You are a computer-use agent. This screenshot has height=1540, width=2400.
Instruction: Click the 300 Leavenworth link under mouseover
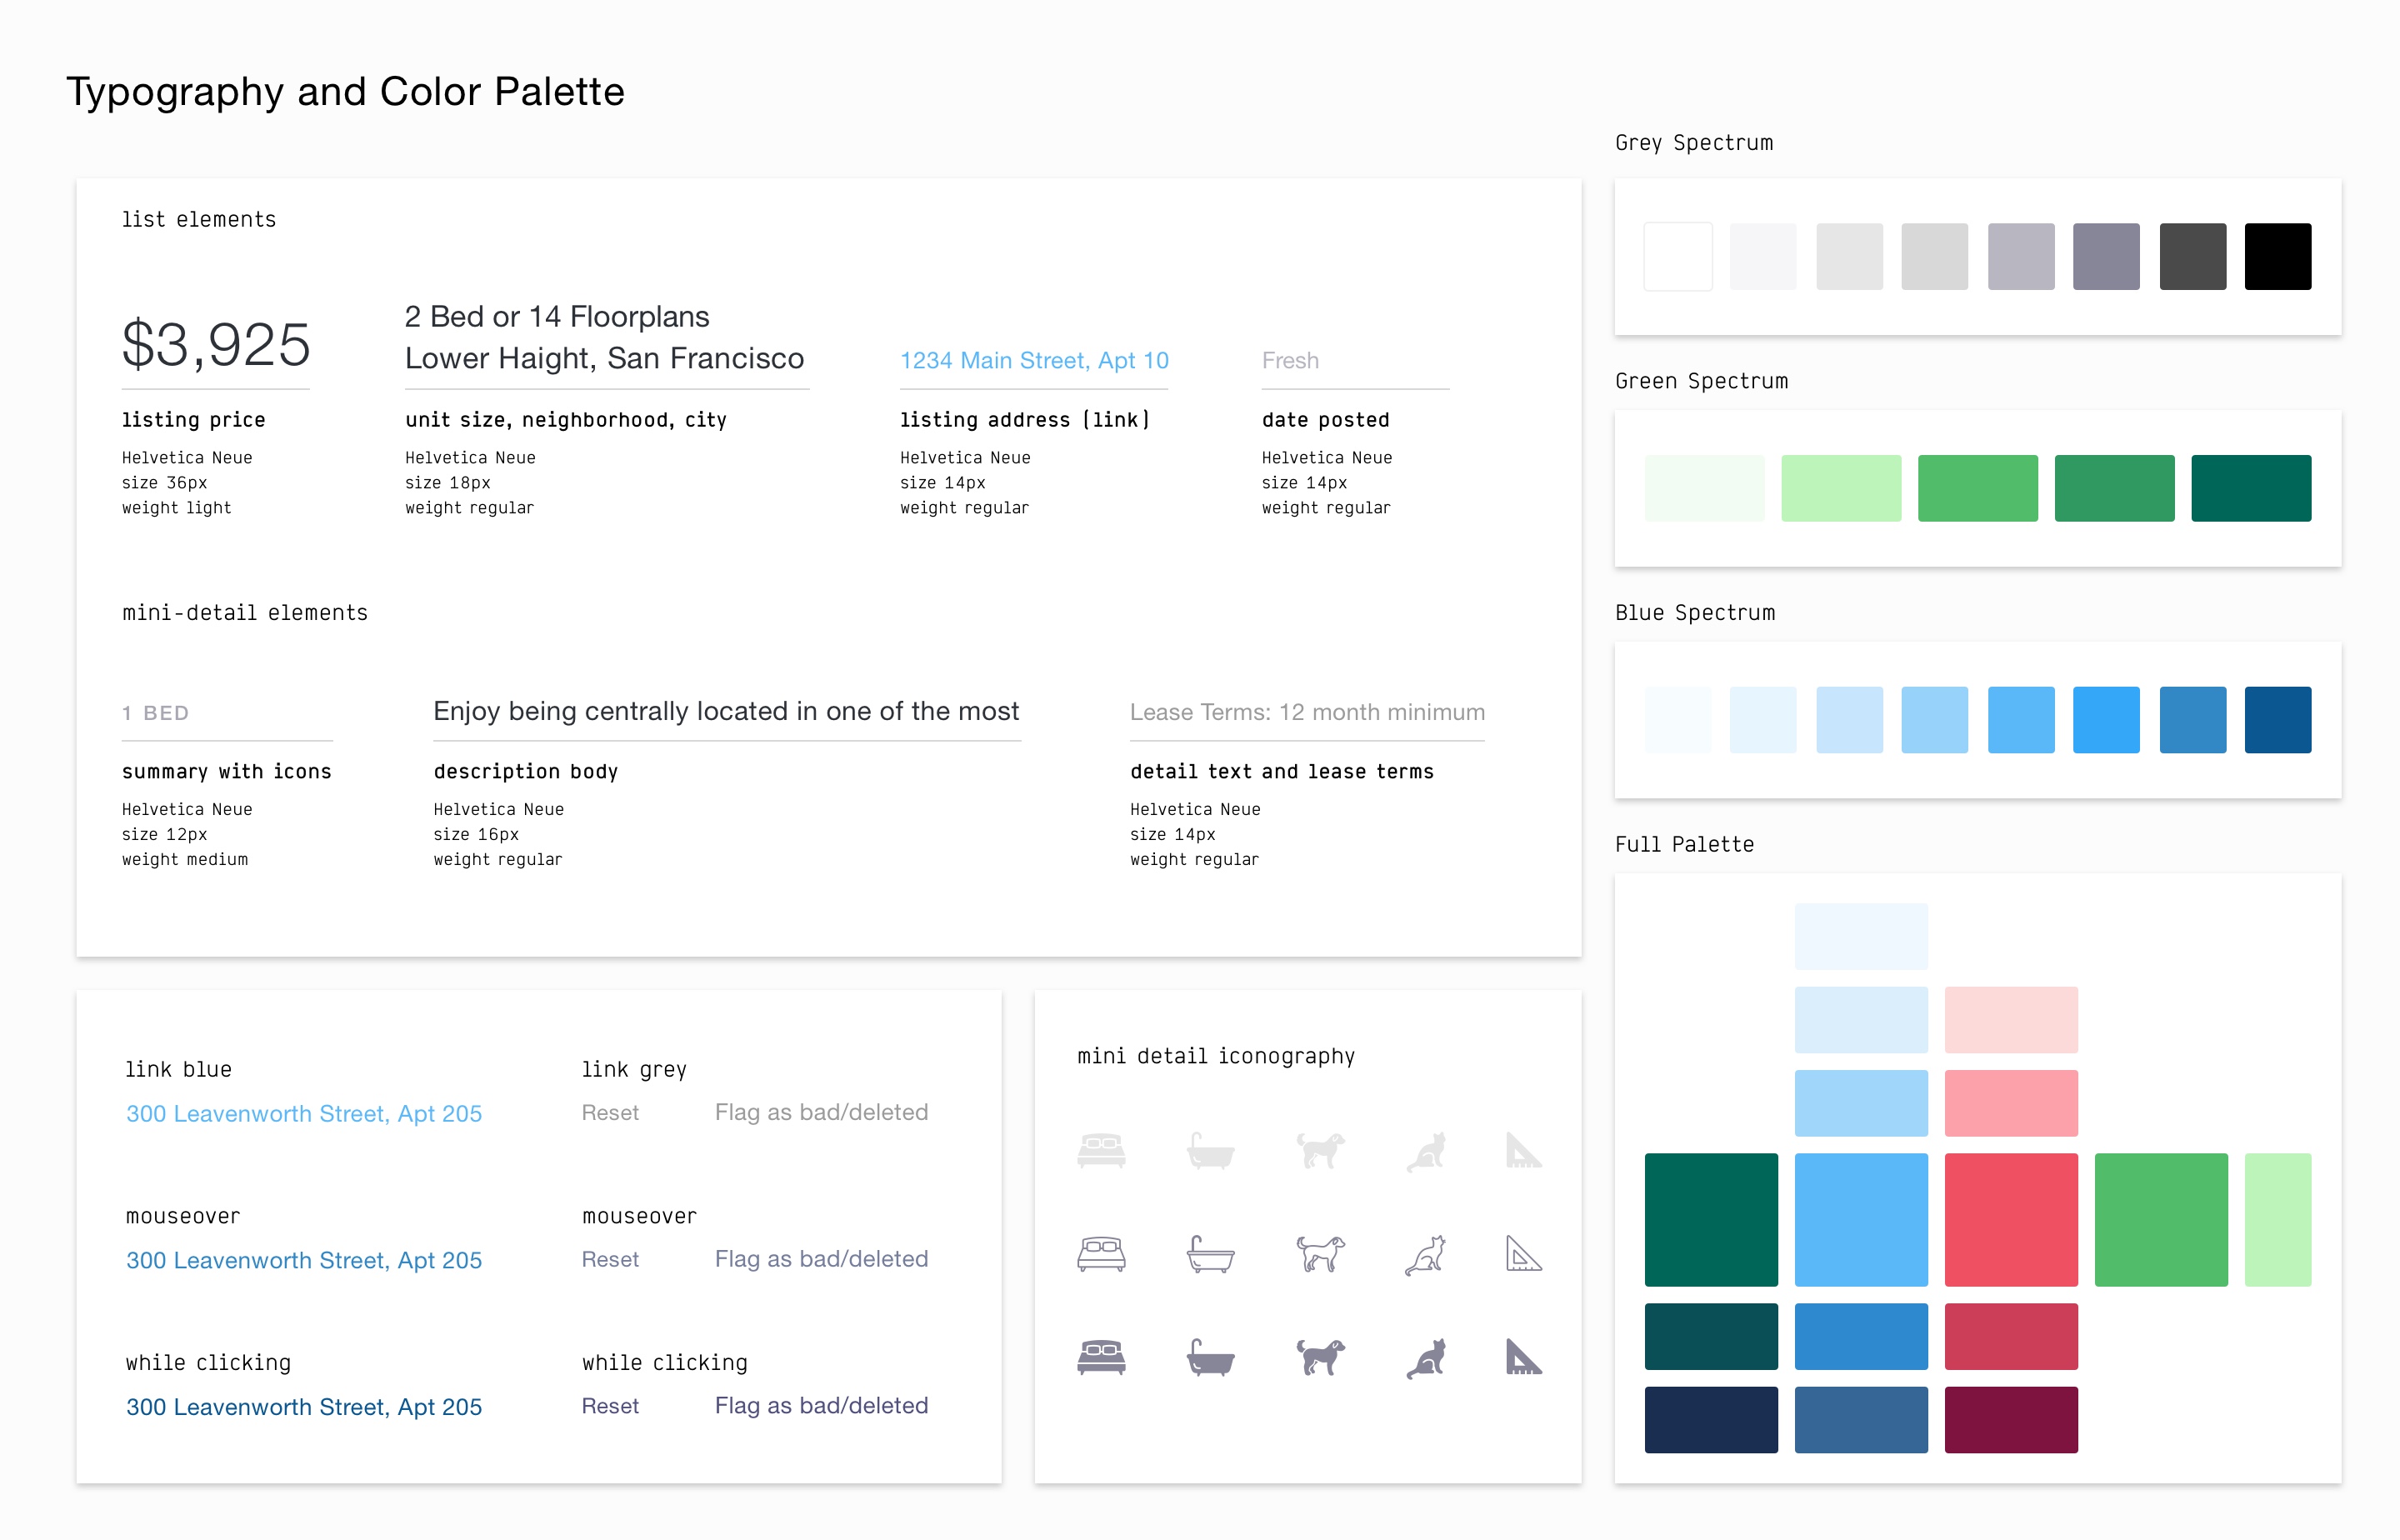pos(304,1260)
